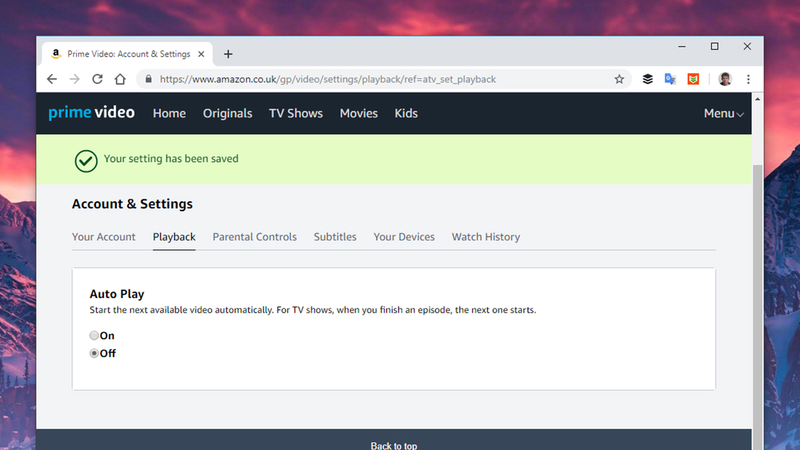
Task: Open the browser home page icon
Action: (x=120, y=79)
